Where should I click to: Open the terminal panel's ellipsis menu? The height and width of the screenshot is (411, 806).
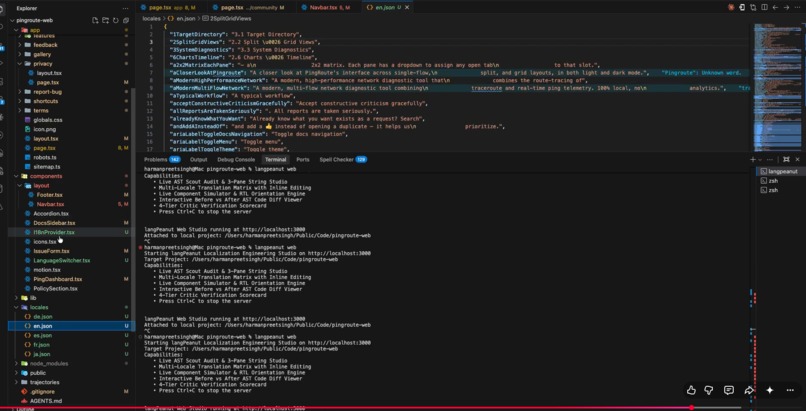click(770, 160)
